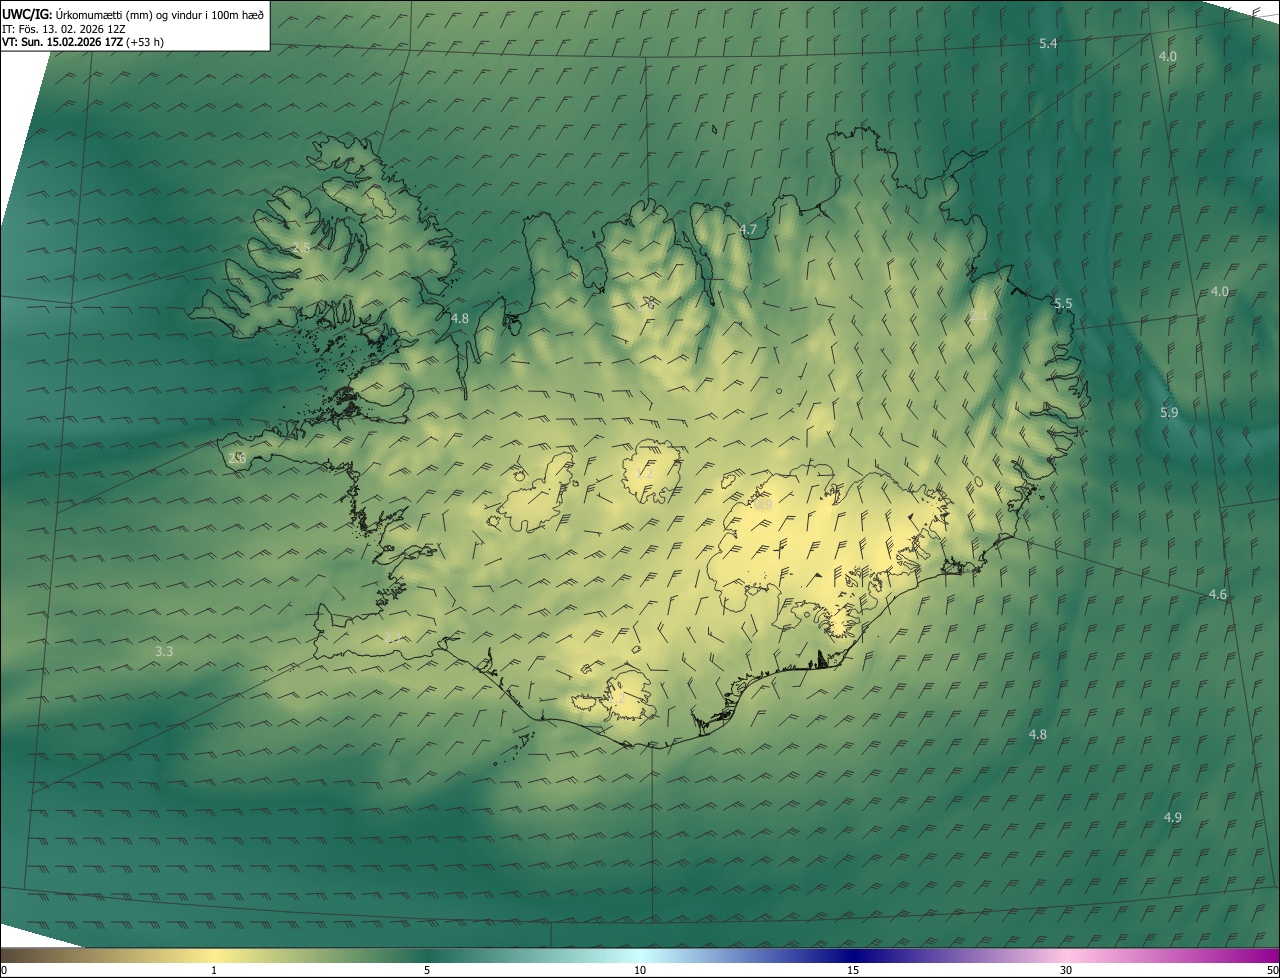Click the 5.9 value label off the east coast
The width and height of the screenshot is (1280, 978).
(1169, 412)
